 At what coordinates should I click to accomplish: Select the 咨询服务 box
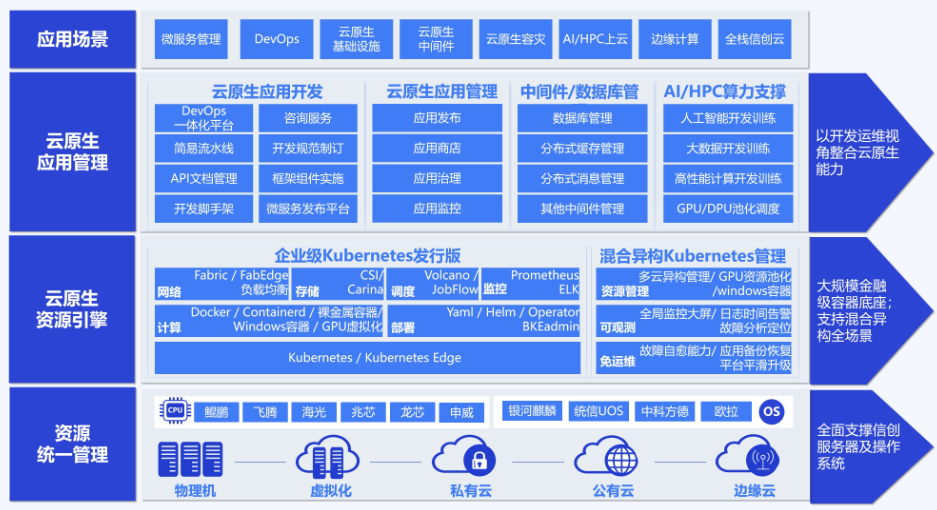(308, 118)
